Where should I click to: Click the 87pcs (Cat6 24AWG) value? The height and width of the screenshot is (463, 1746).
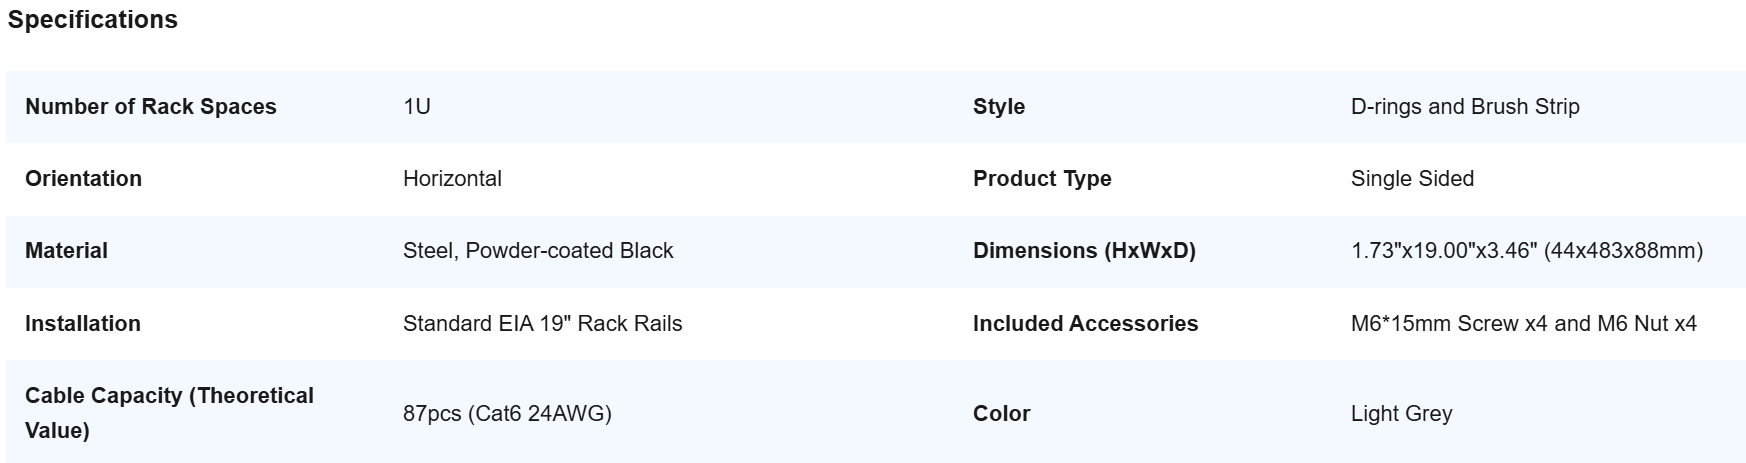[x=507, y=414]
